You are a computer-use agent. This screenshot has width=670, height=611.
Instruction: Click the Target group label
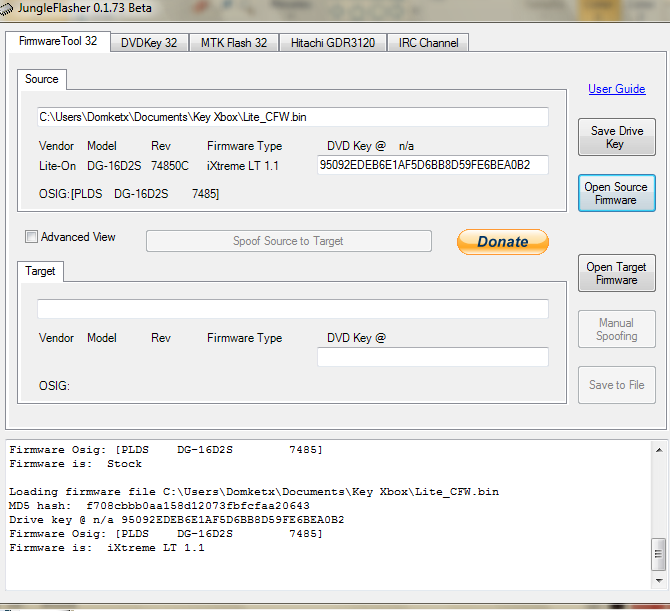click(40, 271)
